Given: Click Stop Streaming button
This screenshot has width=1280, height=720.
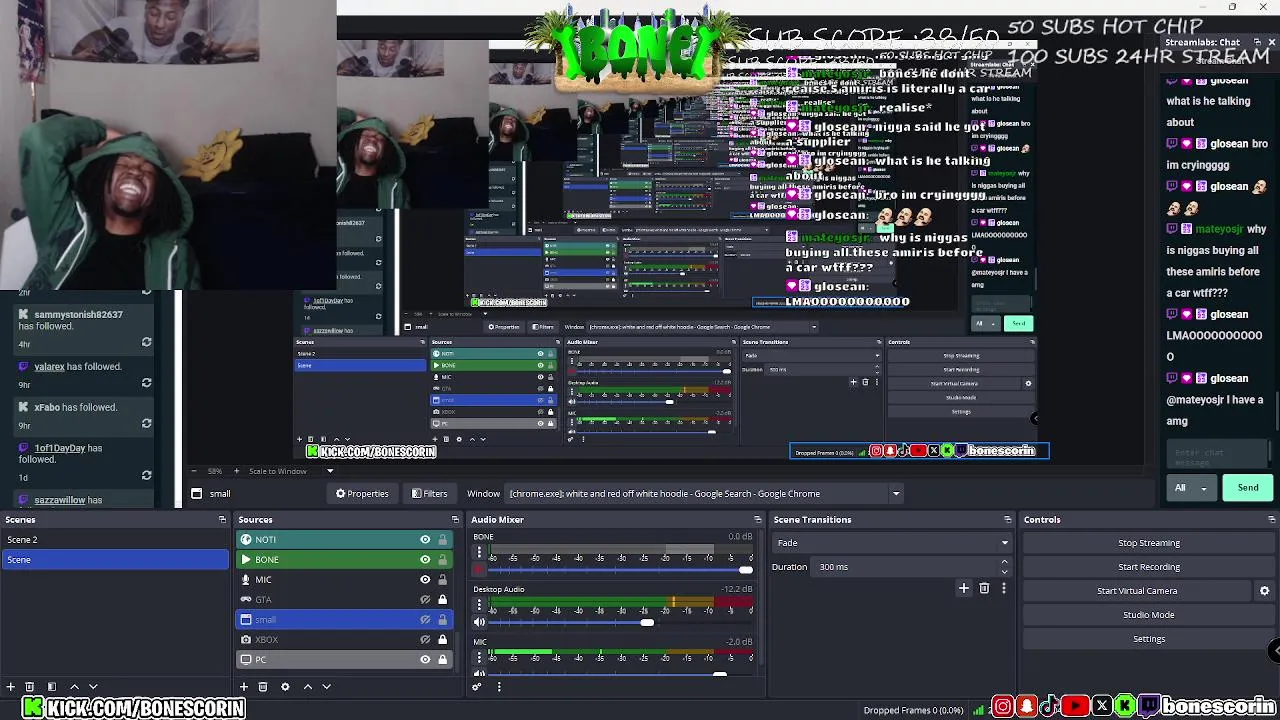Looking at the screenshot, I should point(1149,543).
